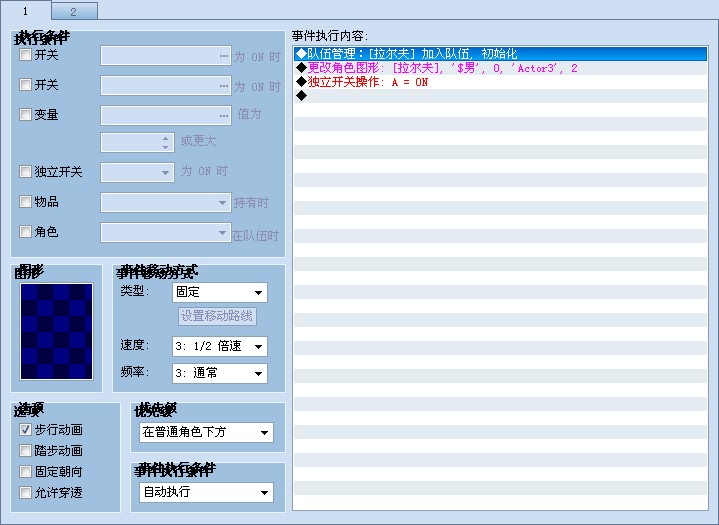
Task: Open the 自动执行 trigger dropdown
Action: click(x=206, y=492)
